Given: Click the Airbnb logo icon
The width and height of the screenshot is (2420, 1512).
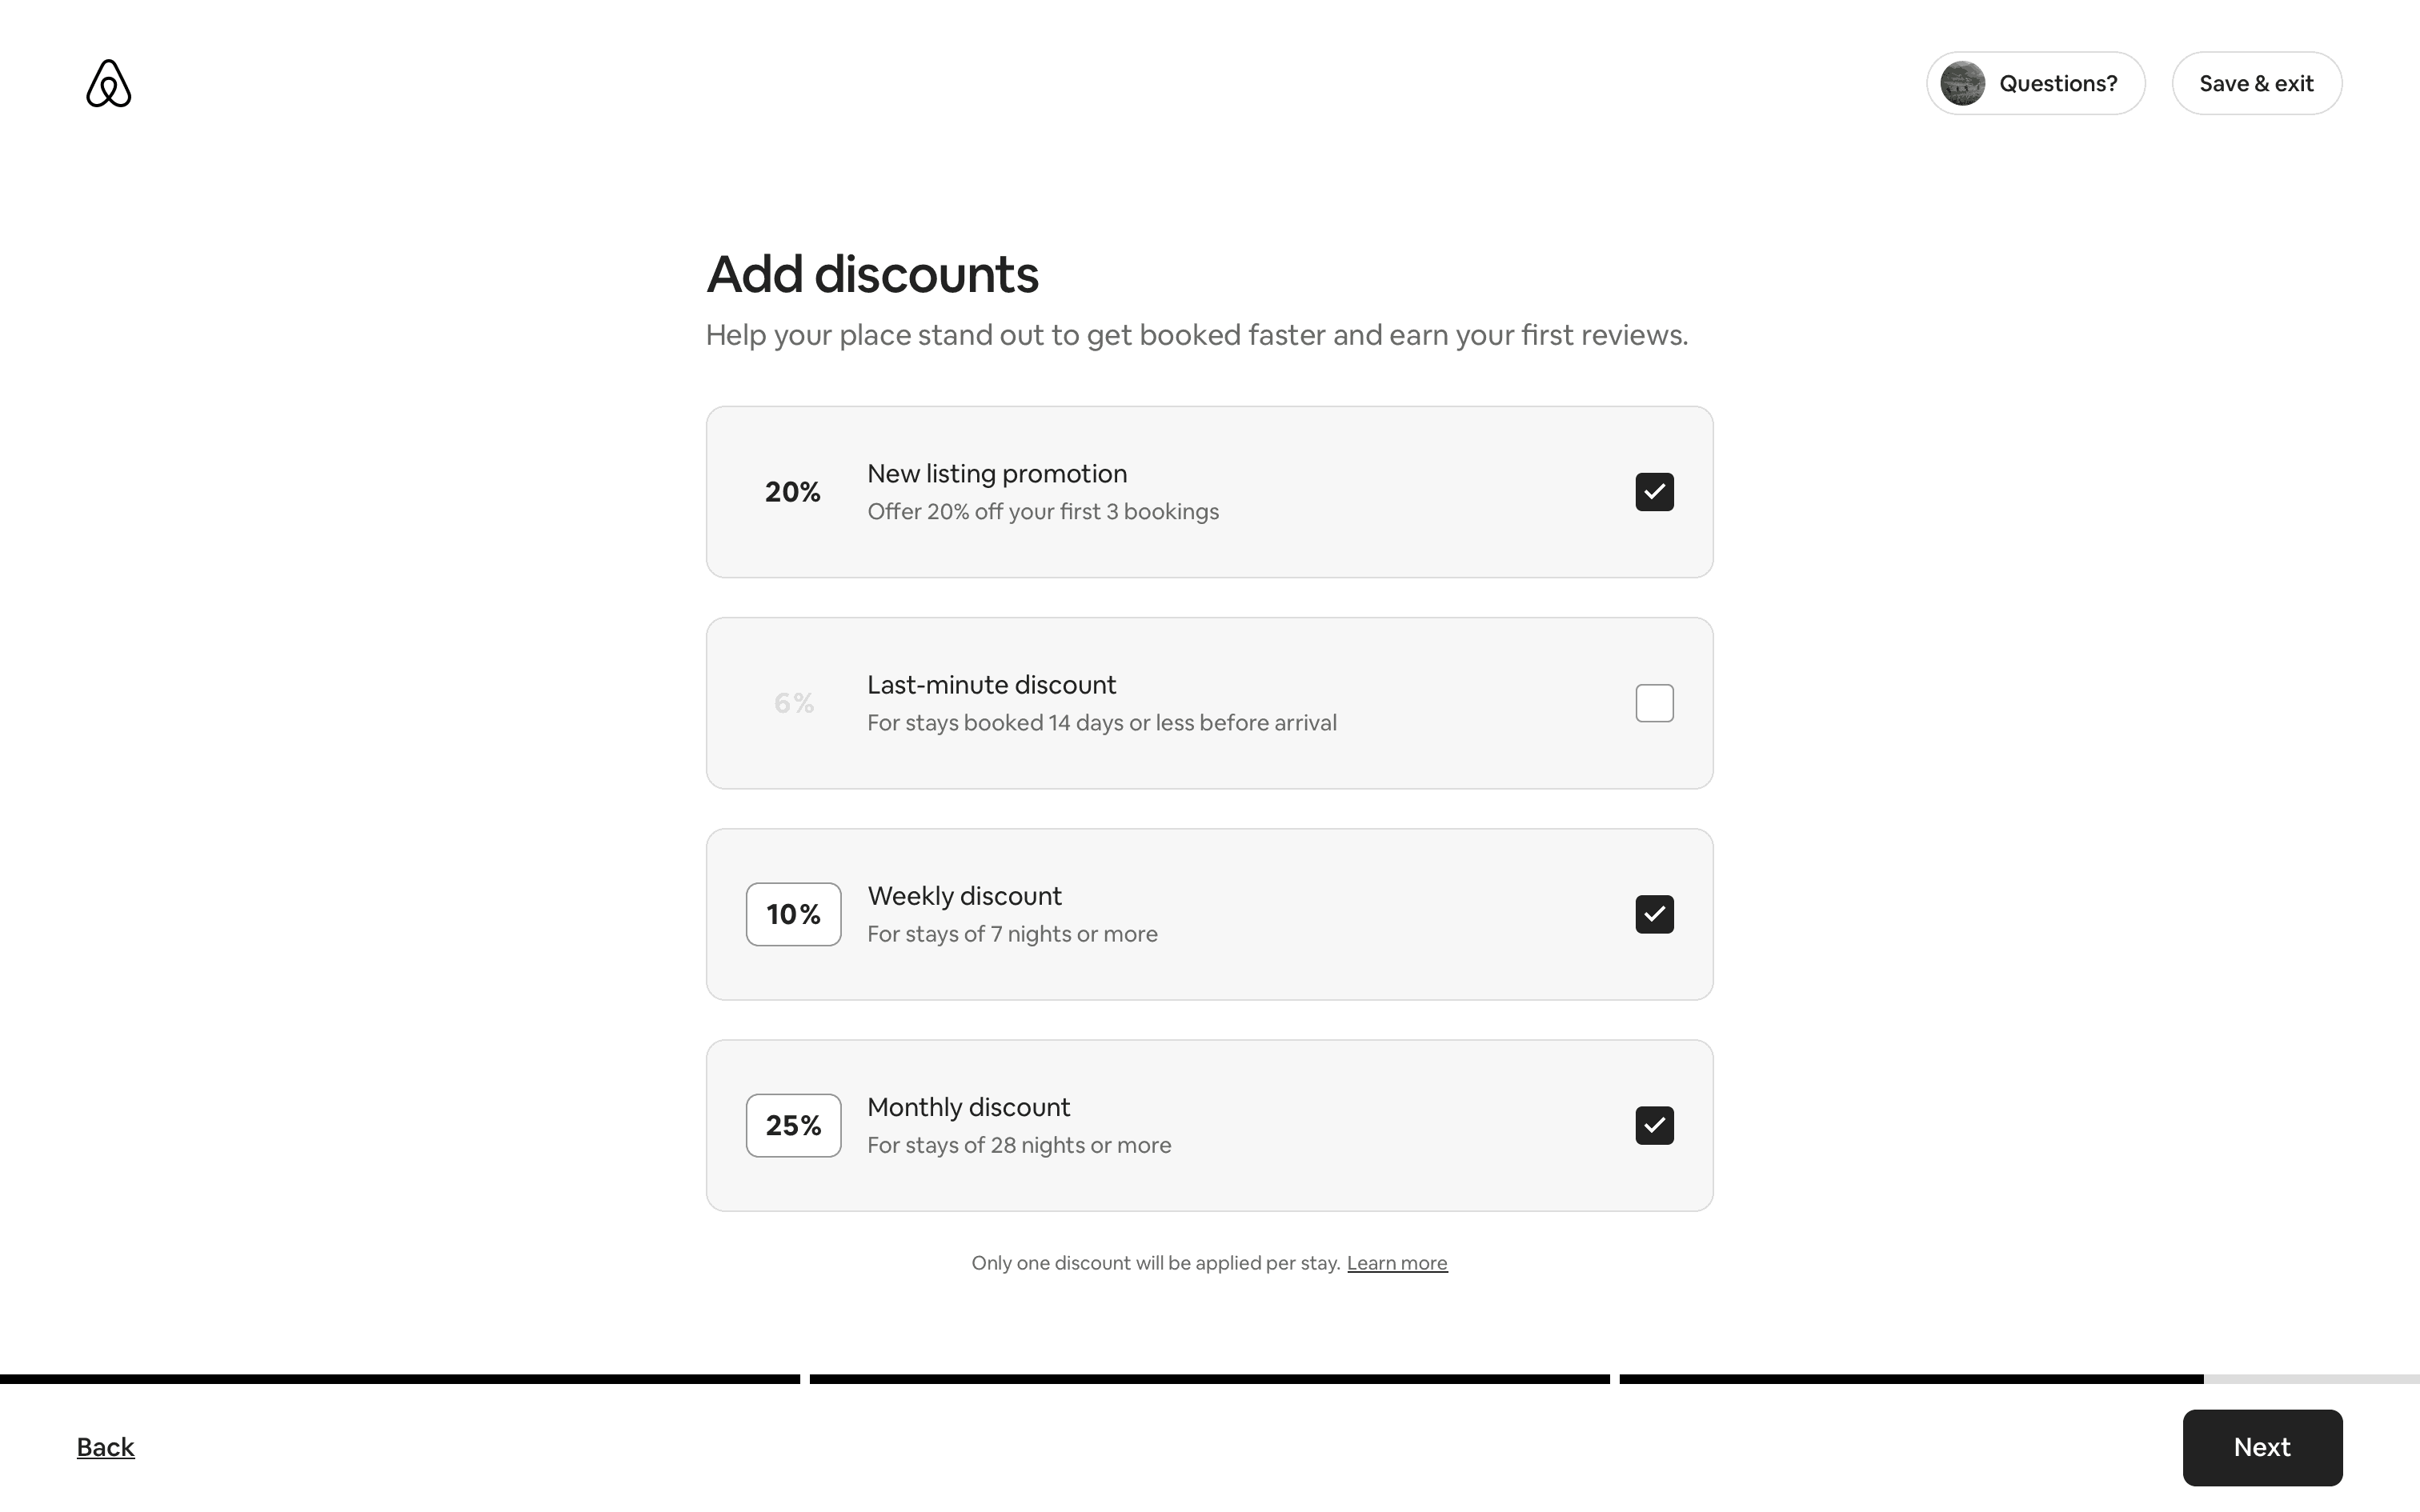Looking at the screenshot, I should pos(108,83).
